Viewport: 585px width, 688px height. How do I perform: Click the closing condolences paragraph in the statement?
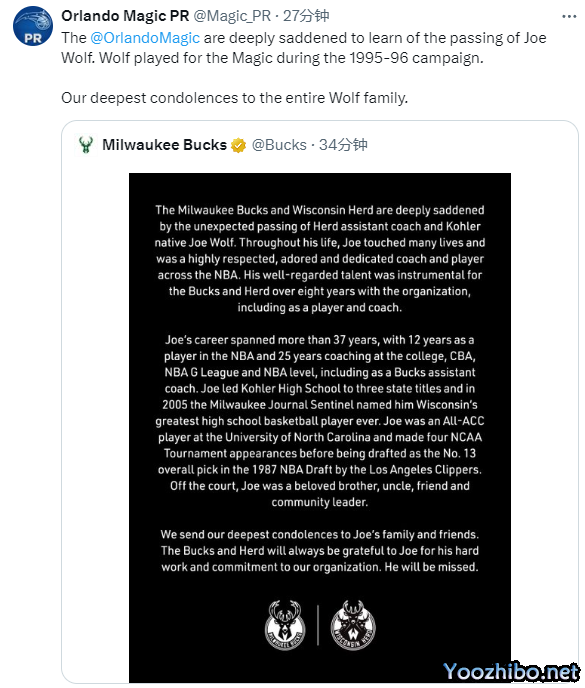pos(320,551)
